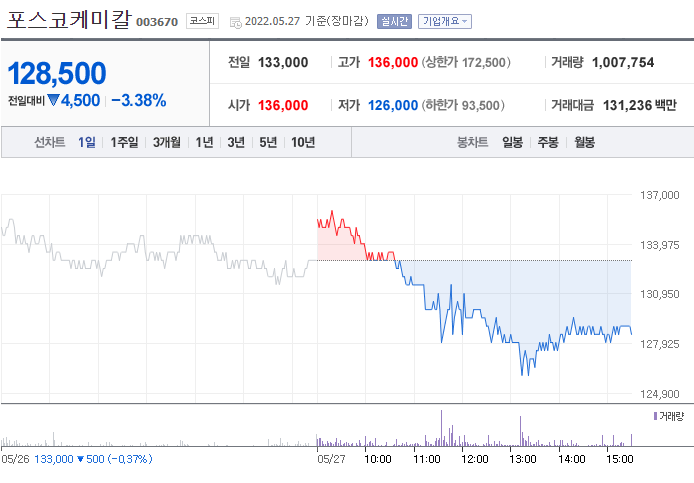Click the 05/26 close summary 133,000 ▼500
Screen dimensions: 694x483
[x=93, y=459]
